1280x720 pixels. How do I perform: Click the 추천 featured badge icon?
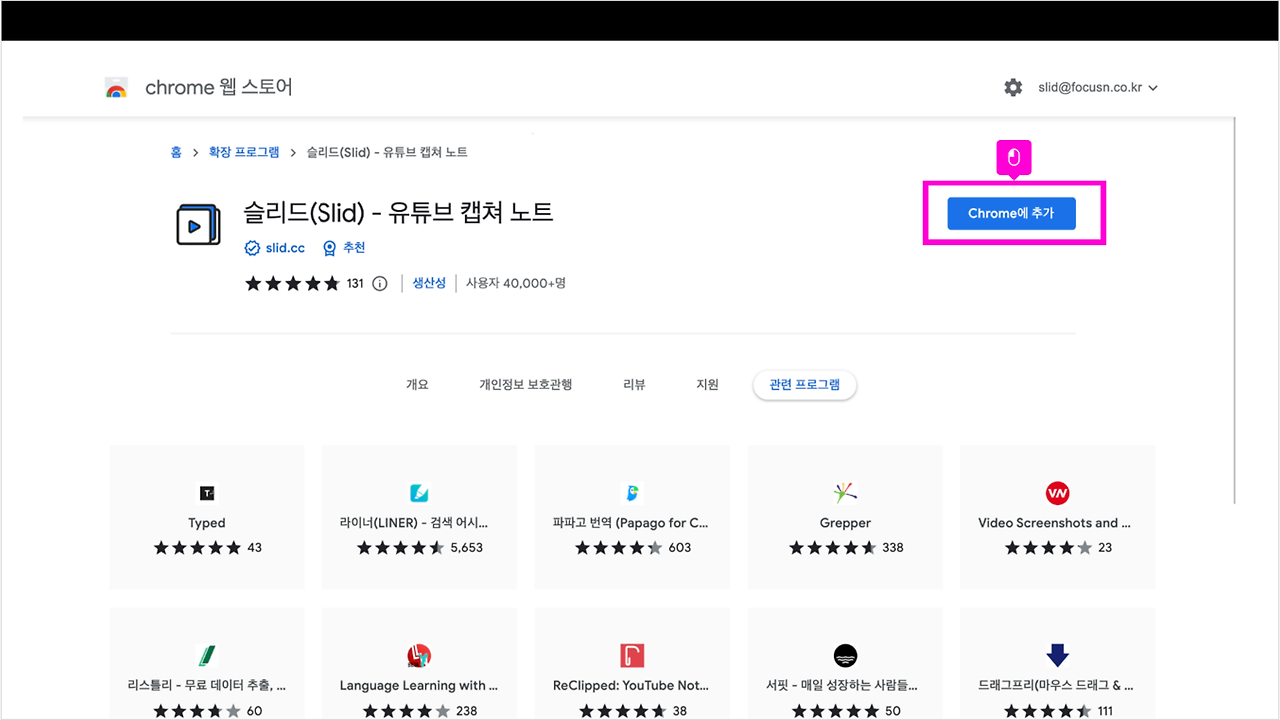tap(329, 247)
